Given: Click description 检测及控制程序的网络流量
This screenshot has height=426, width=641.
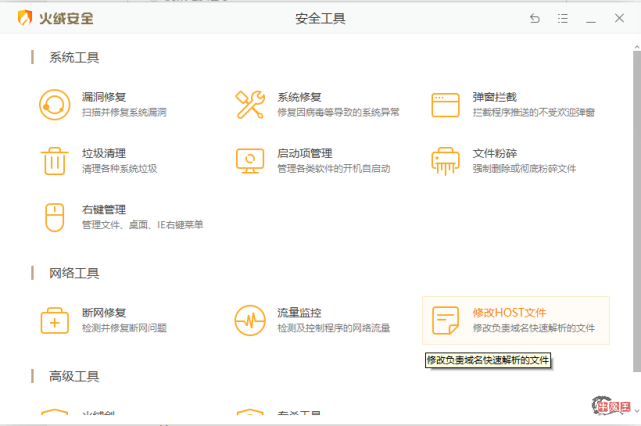Looking at the screenshot, I should [334, 328].
